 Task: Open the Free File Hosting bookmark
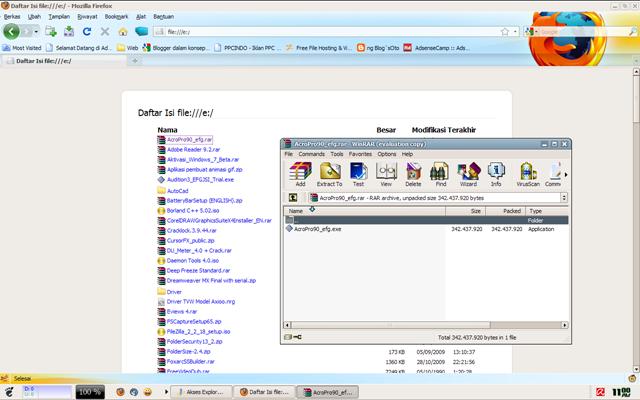click(319, 48)
